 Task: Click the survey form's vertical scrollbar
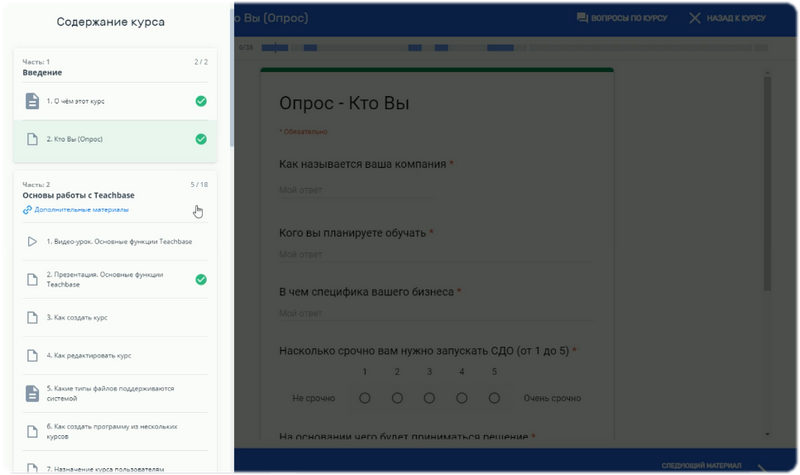click(x=767, y=184)
